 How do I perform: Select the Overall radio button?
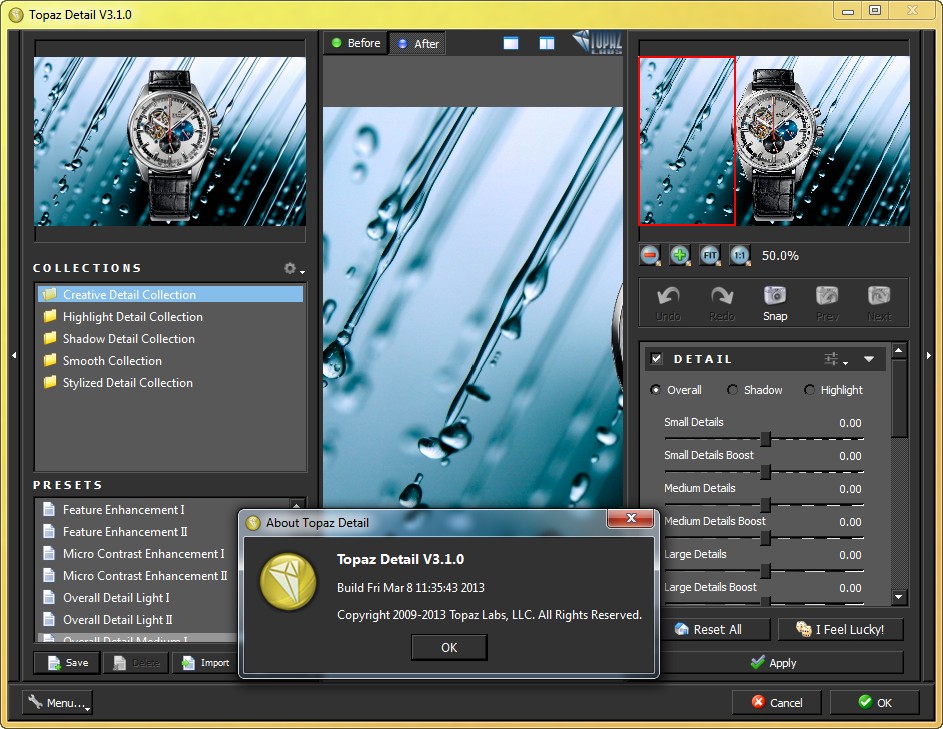tap(656, 390)
